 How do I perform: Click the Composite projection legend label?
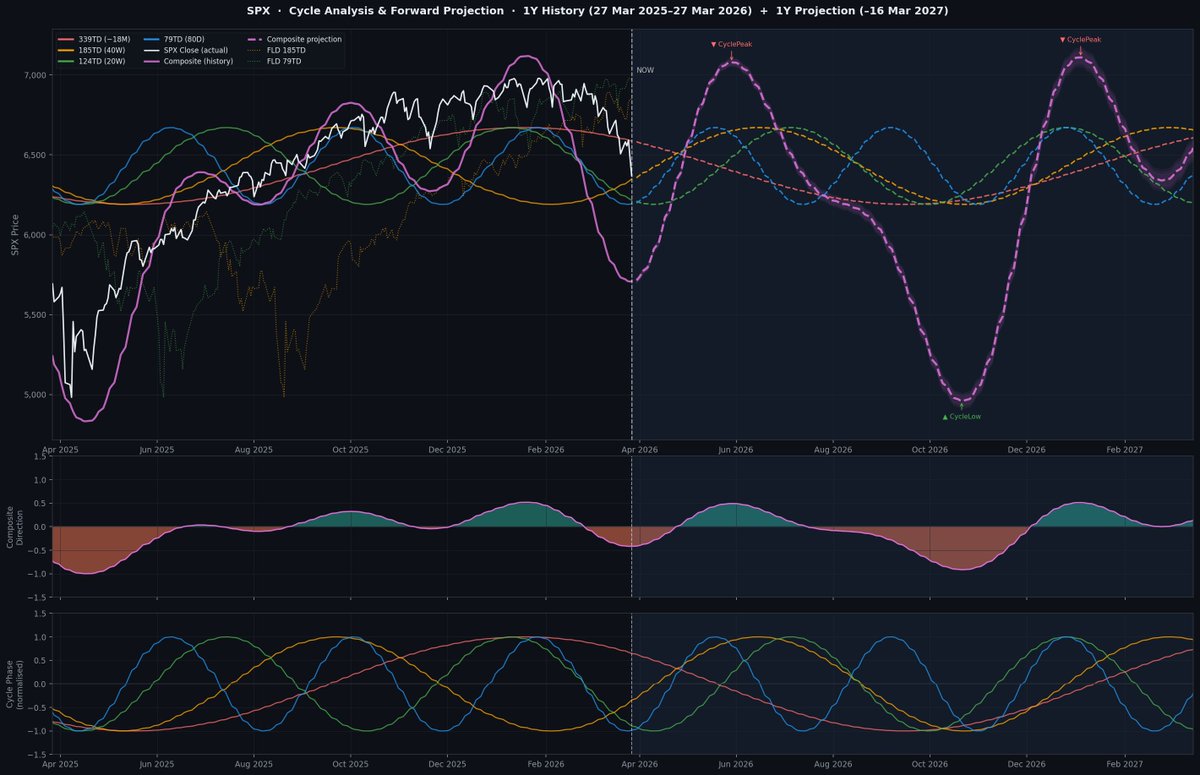pos(304,39)
